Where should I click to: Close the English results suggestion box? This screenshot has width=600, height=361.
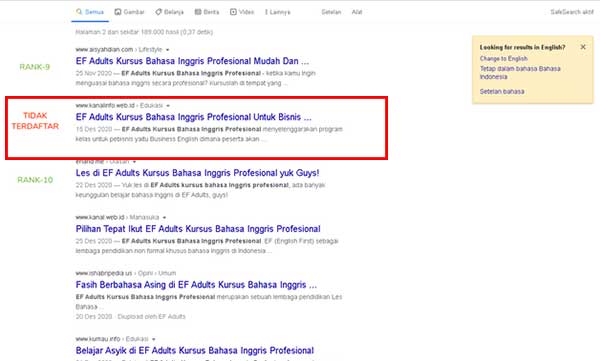click(583, 47)
